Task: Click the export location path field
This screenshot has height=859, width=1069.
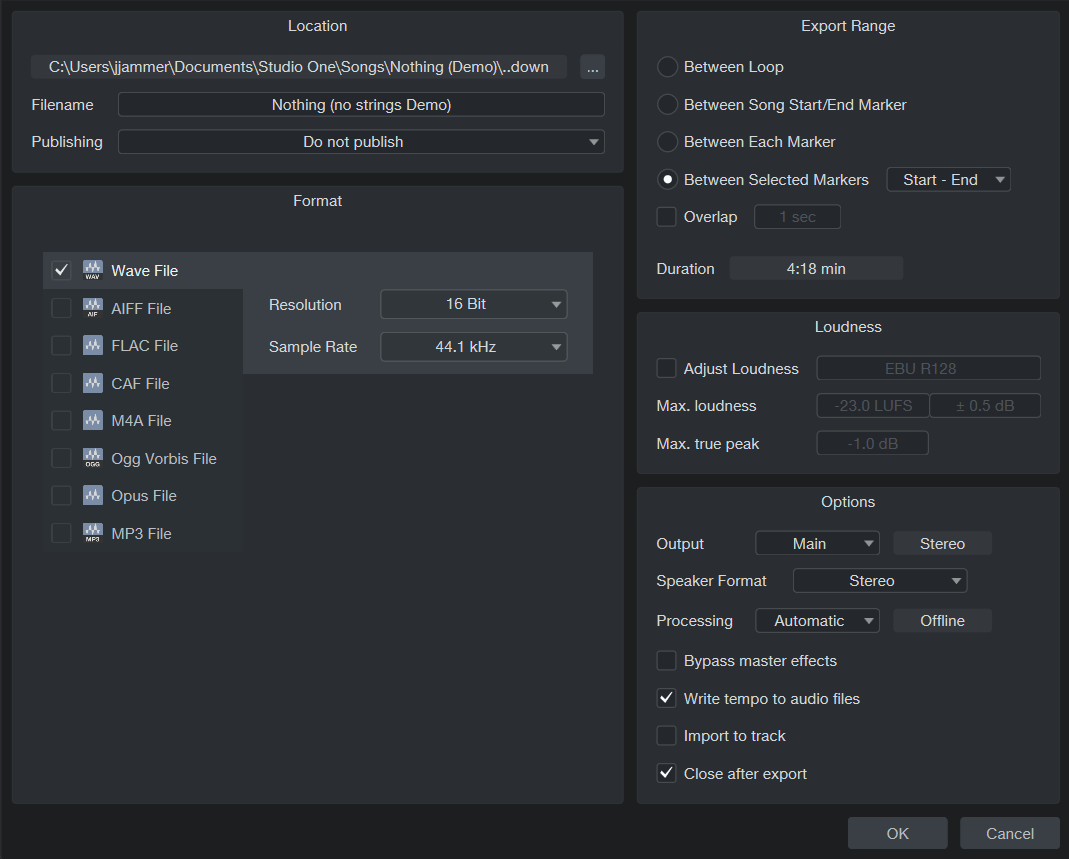Action: click(299, 67)
